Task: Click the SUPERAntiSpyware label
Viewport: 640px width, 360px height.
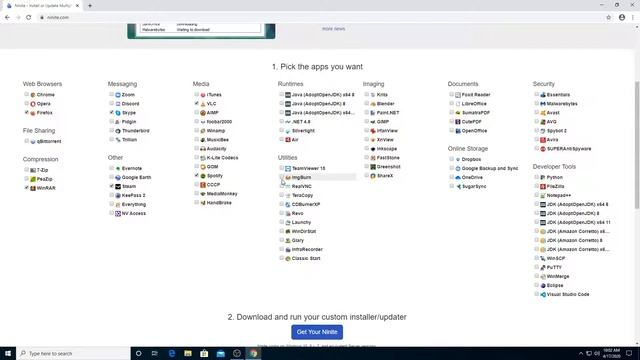Action: click(569, 149)
